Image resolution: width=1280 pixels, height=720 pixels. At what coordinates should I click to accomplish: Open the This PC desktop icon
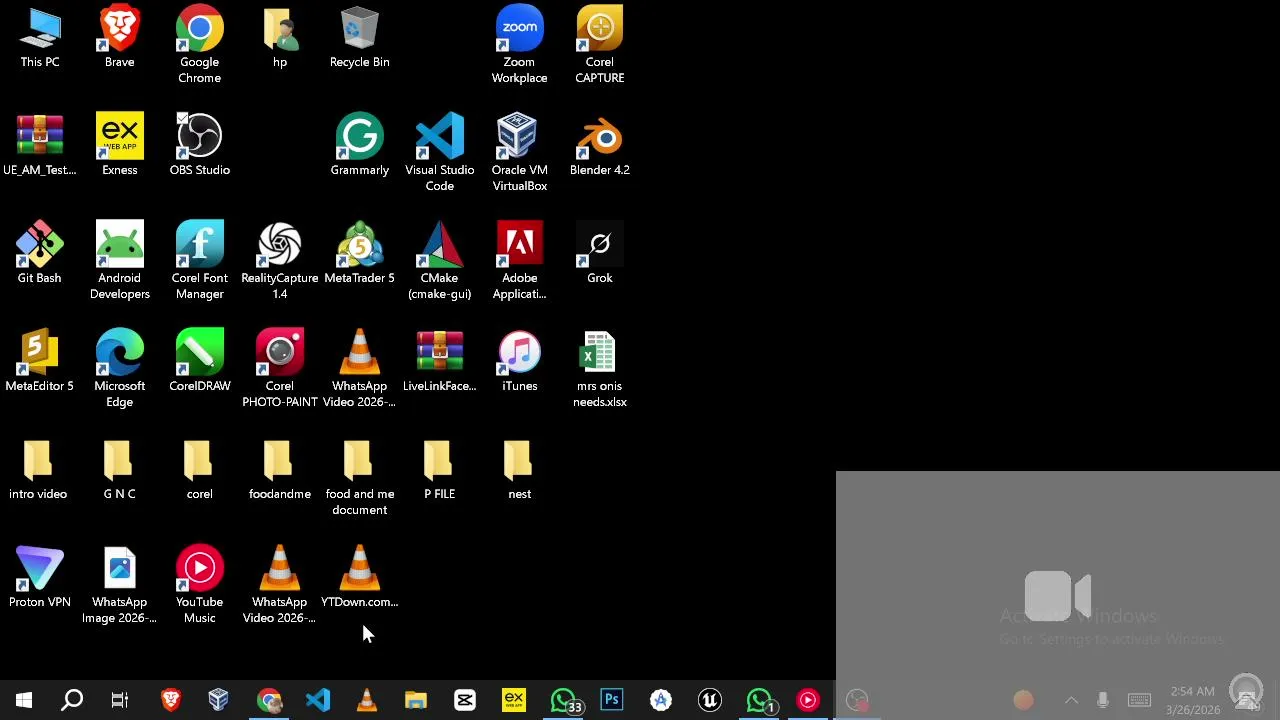40,38
